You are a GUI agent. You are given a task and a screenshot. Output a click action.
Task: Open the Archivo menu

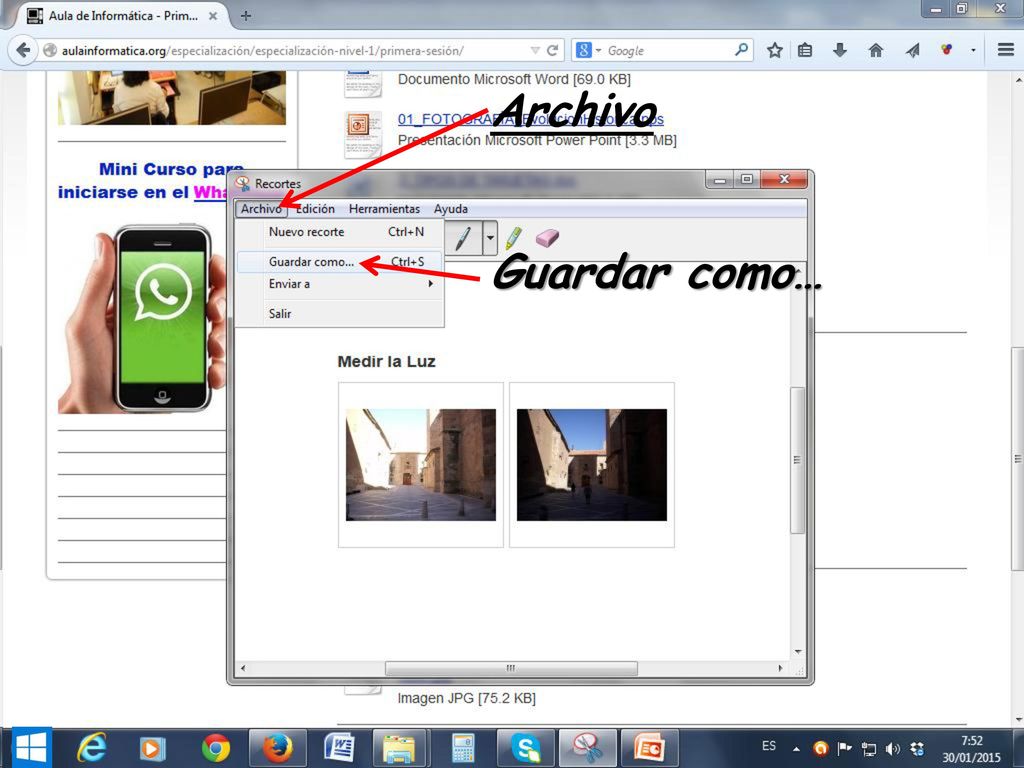coord(261,209)
